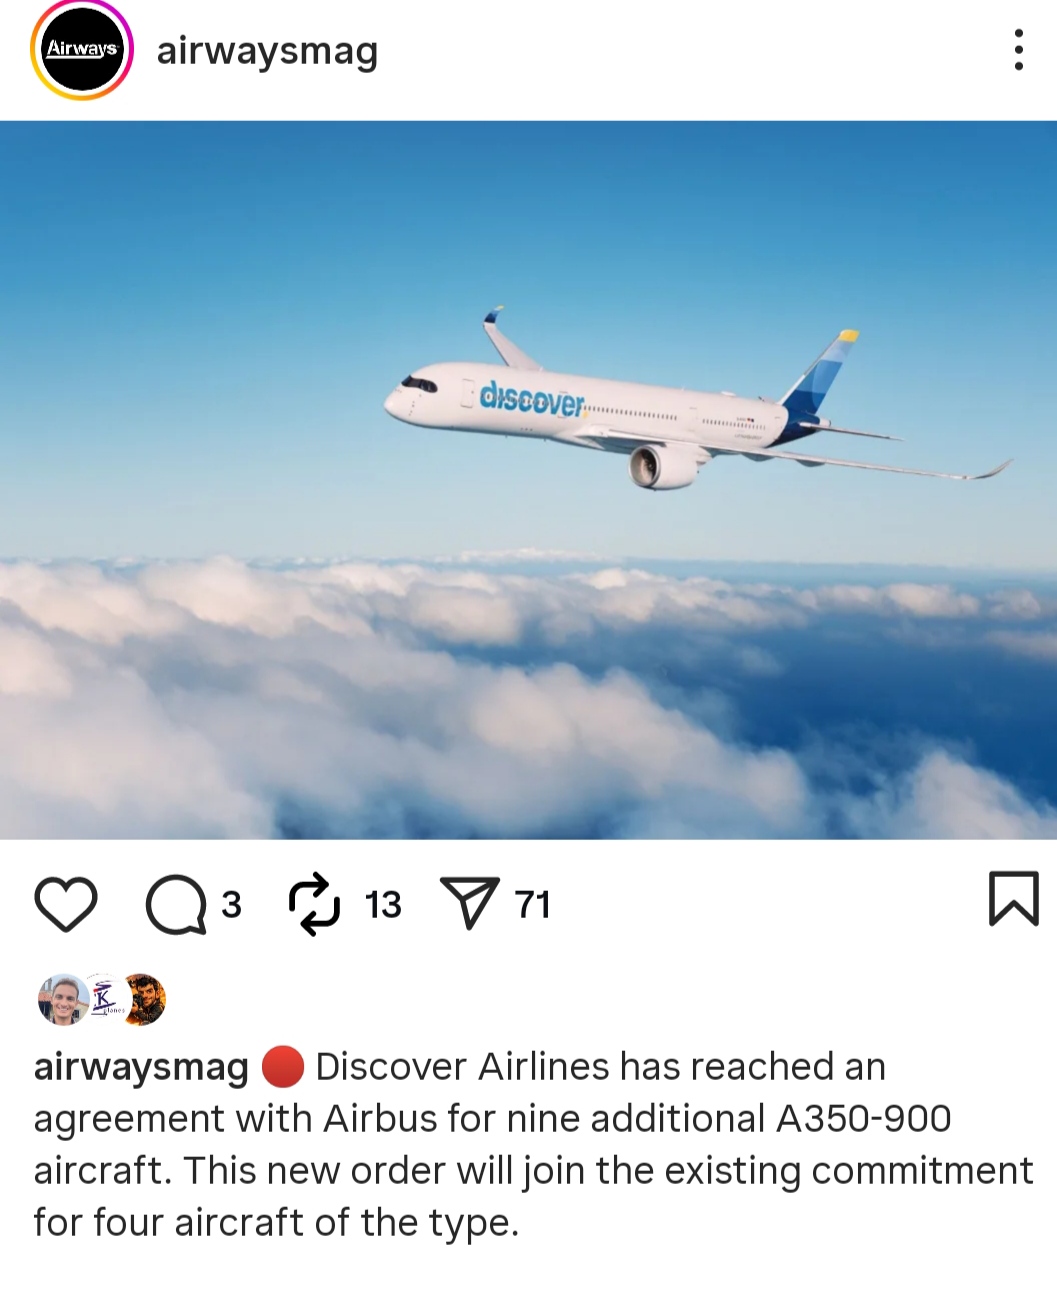Screen dimensions: 1057x1298
Task: Open the three-dot more options menu
Action: [x=1018, y=50]
